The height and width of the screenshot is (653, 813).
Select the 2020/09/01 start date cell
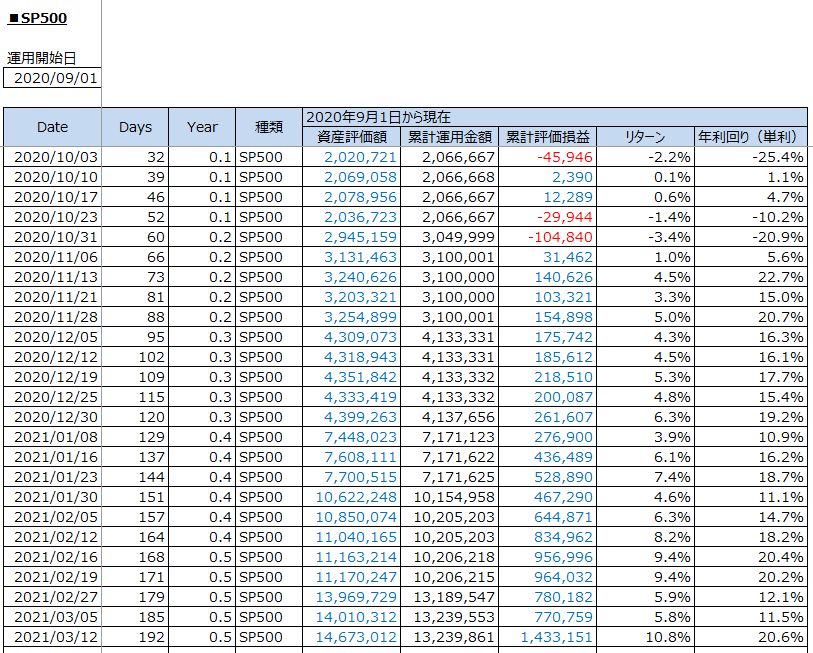click(57, 78)
